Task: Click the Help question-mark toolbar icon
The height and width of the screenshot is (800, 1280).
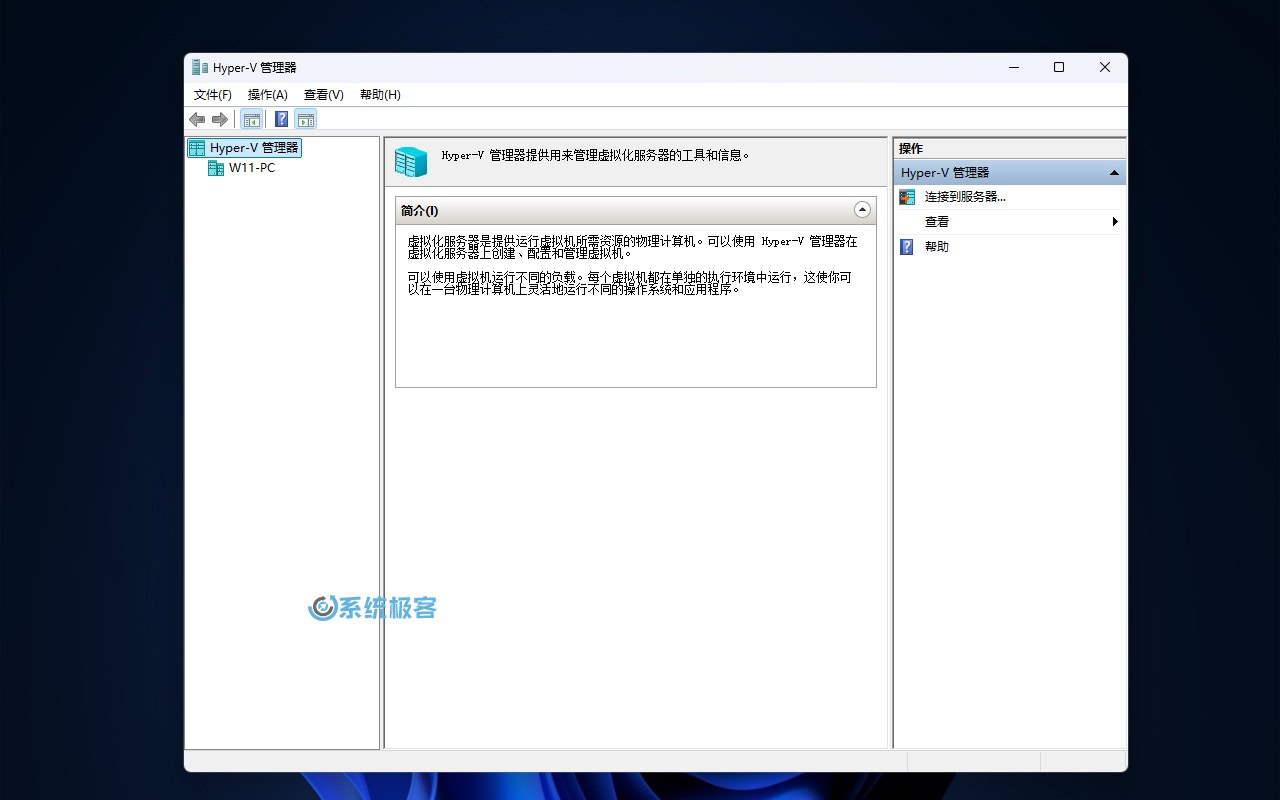Action: 281,120
